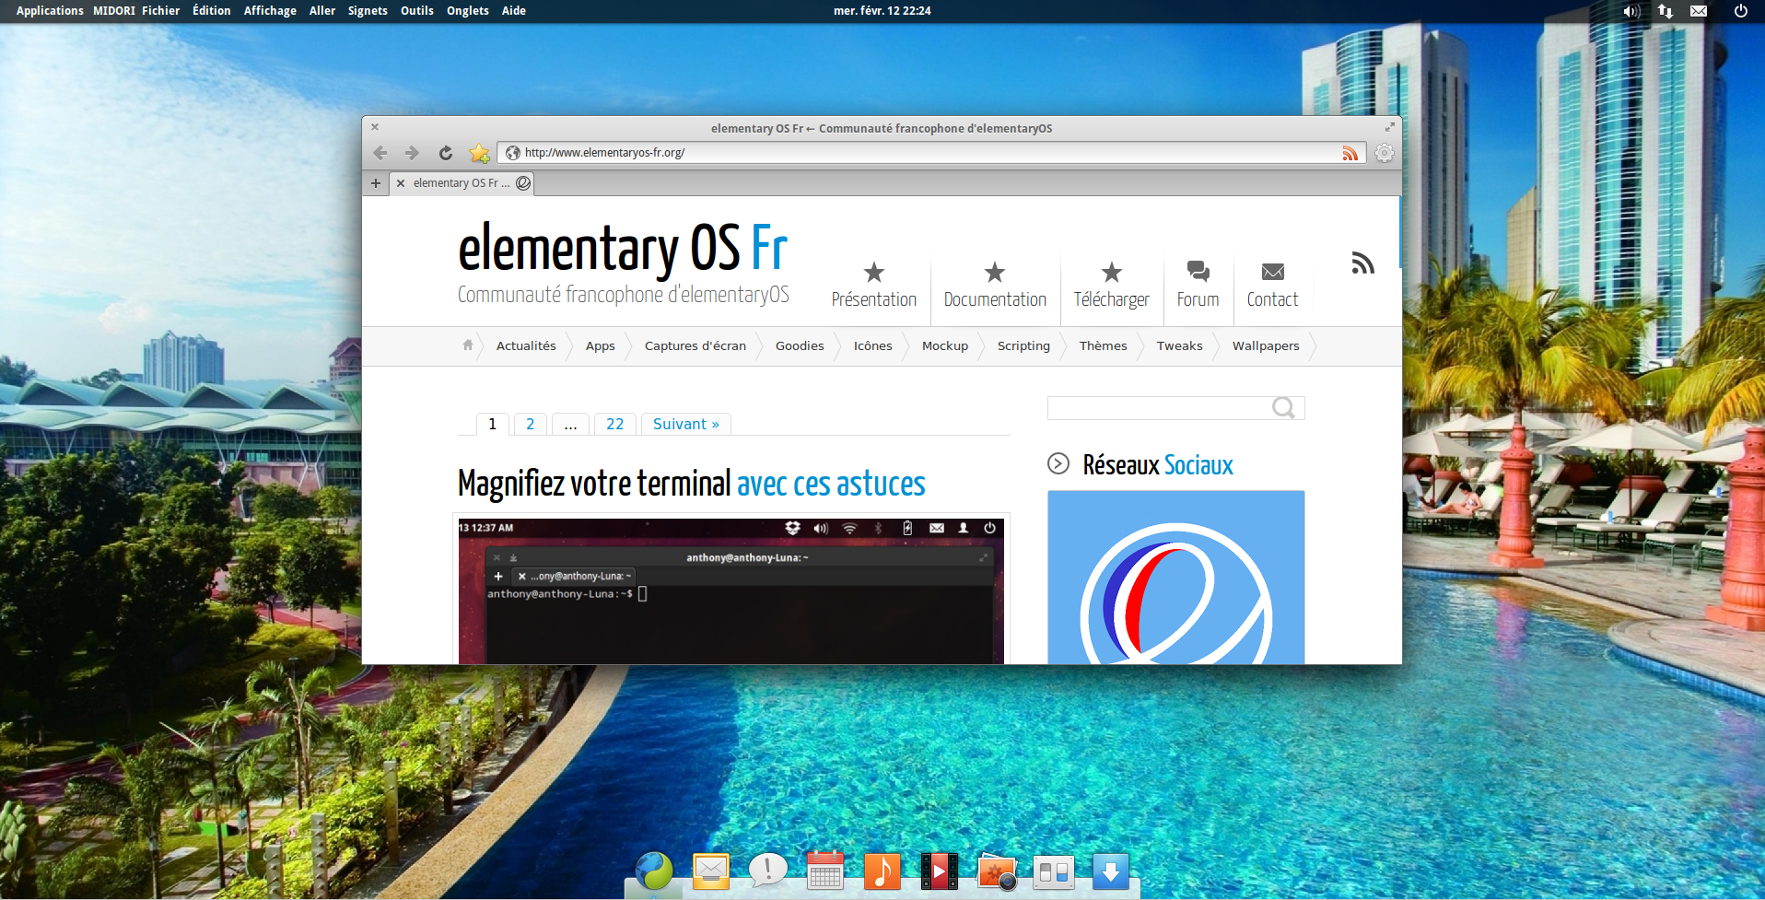Open the Applications menu in the top panel
The height and width of the screenshot is (900, 1765).
(50, 11)
